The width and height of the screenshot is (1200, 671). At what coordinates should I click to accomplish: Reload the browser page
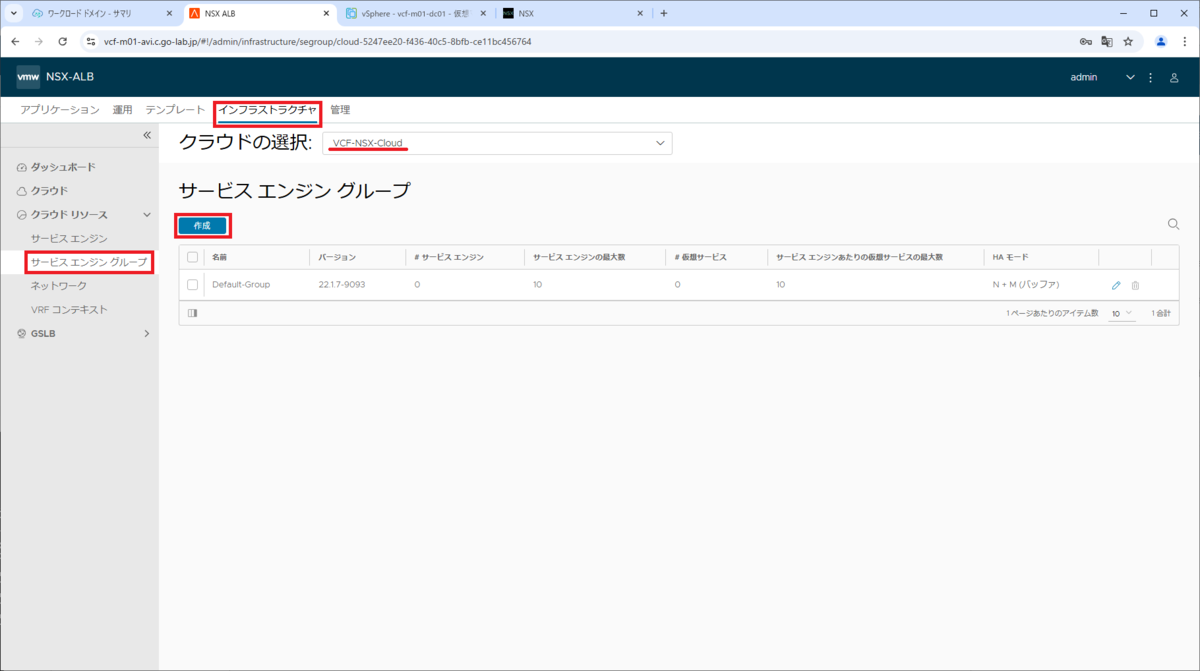62,42
